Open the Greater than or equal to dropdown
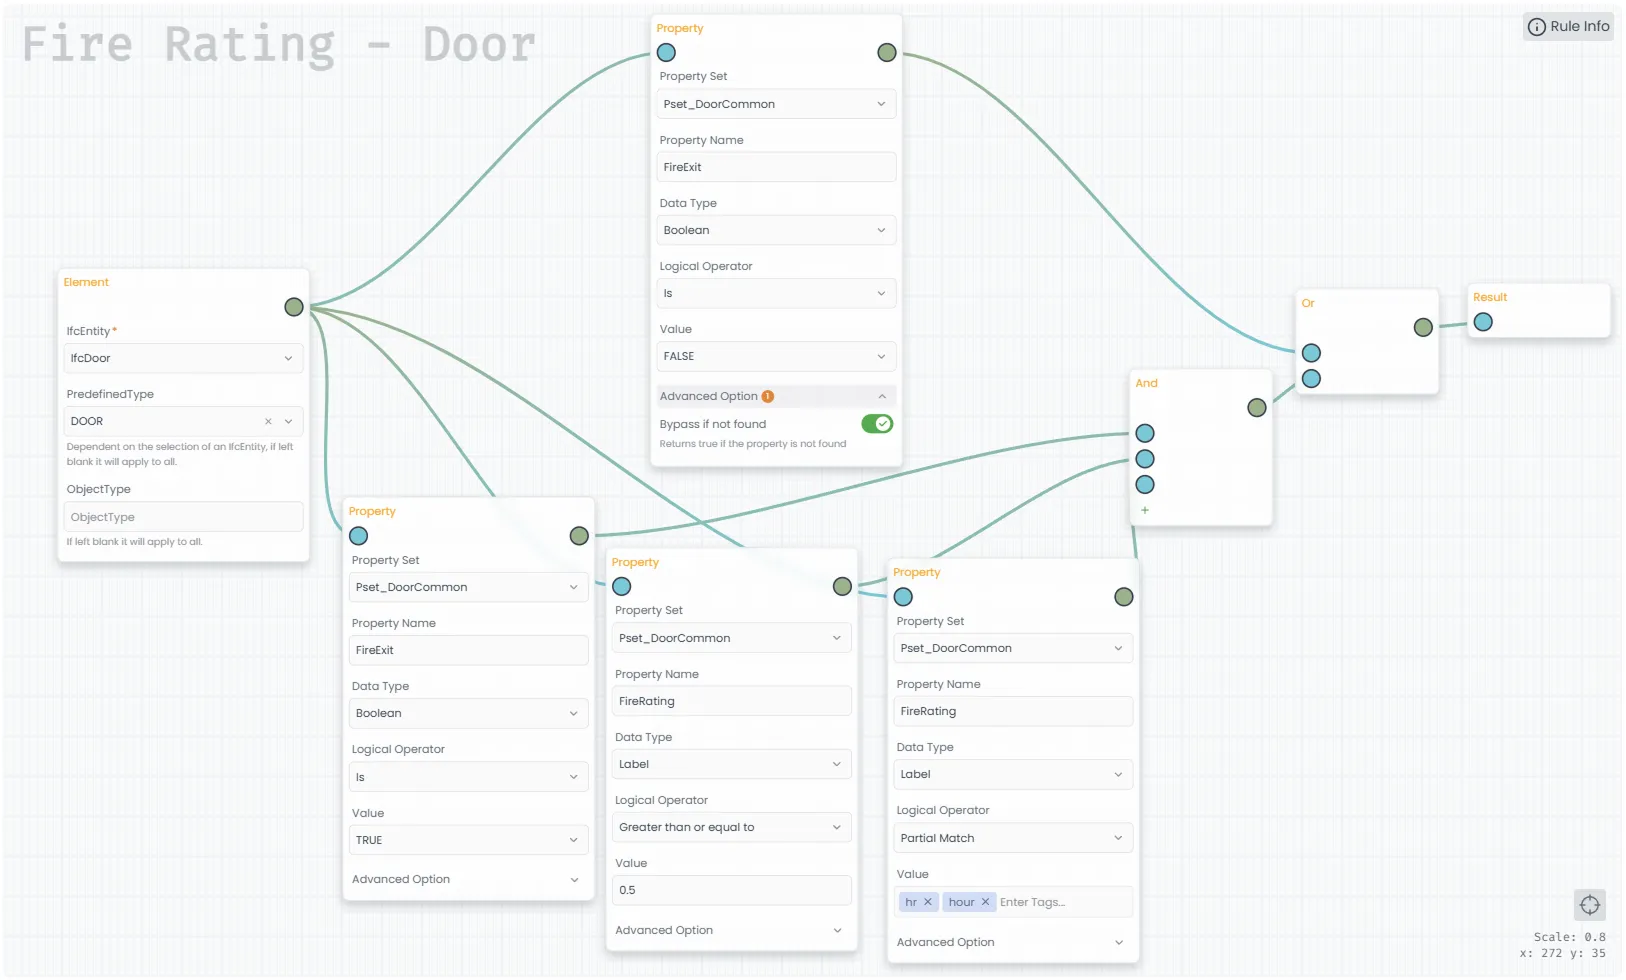This screenshot has height=980, width=1626. 730,827
